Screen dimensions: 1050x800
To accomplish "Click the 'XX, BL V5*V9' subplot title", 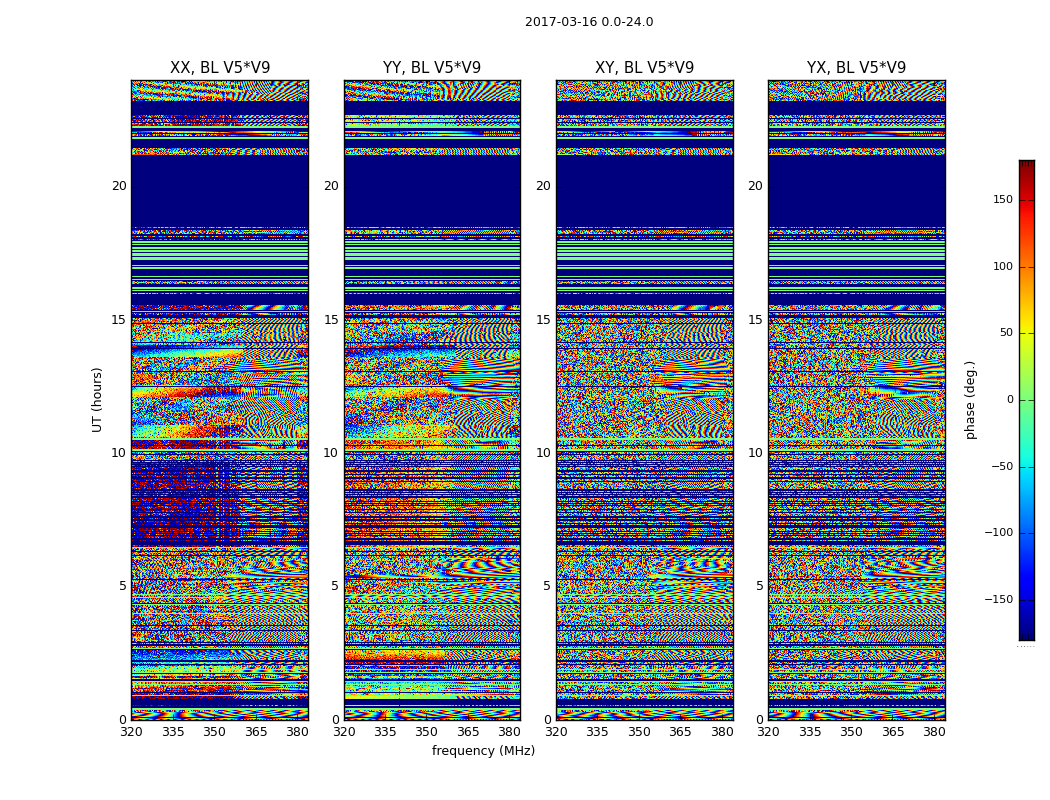I will 220,68.
